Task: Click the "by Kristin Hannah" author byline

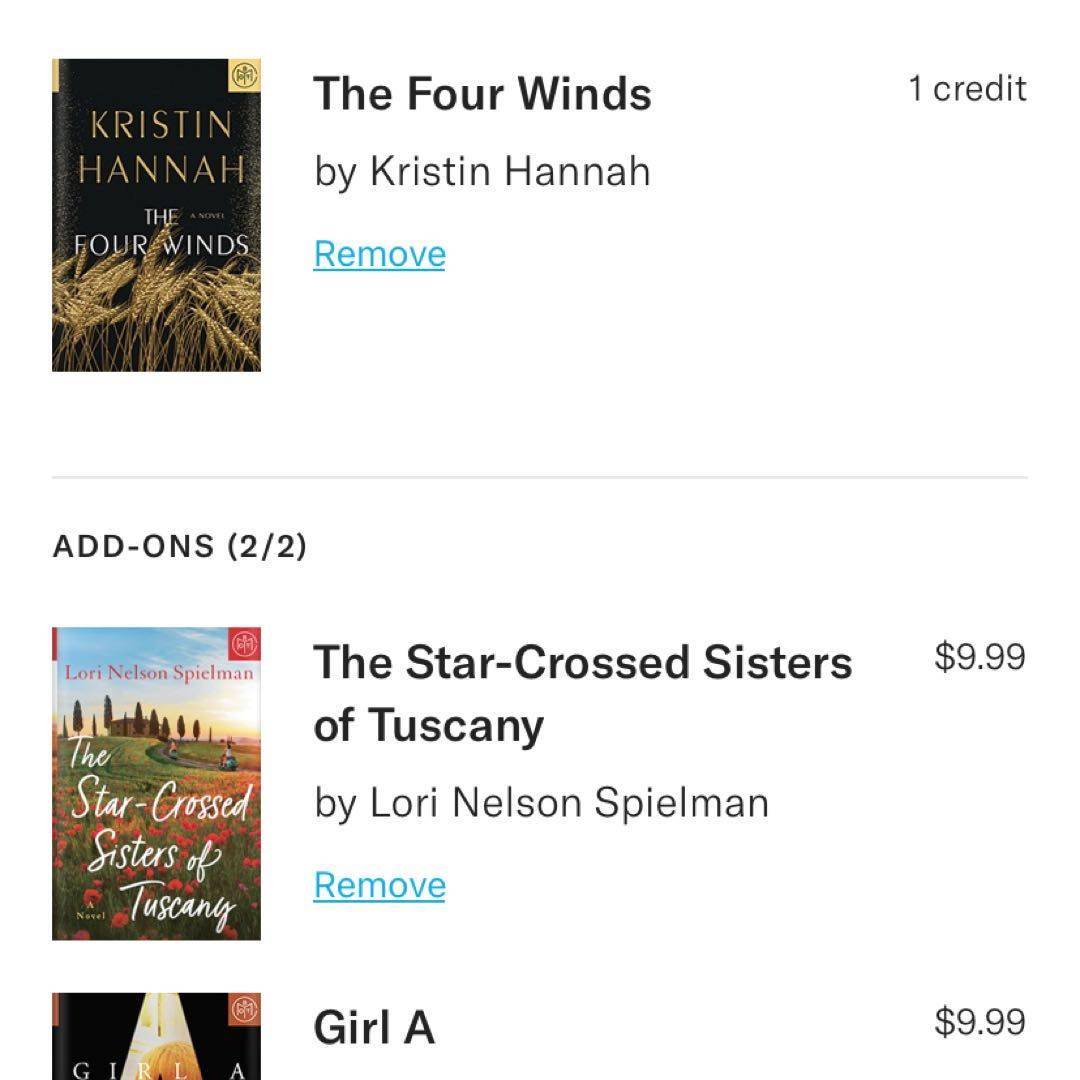Action: point(482,171)
